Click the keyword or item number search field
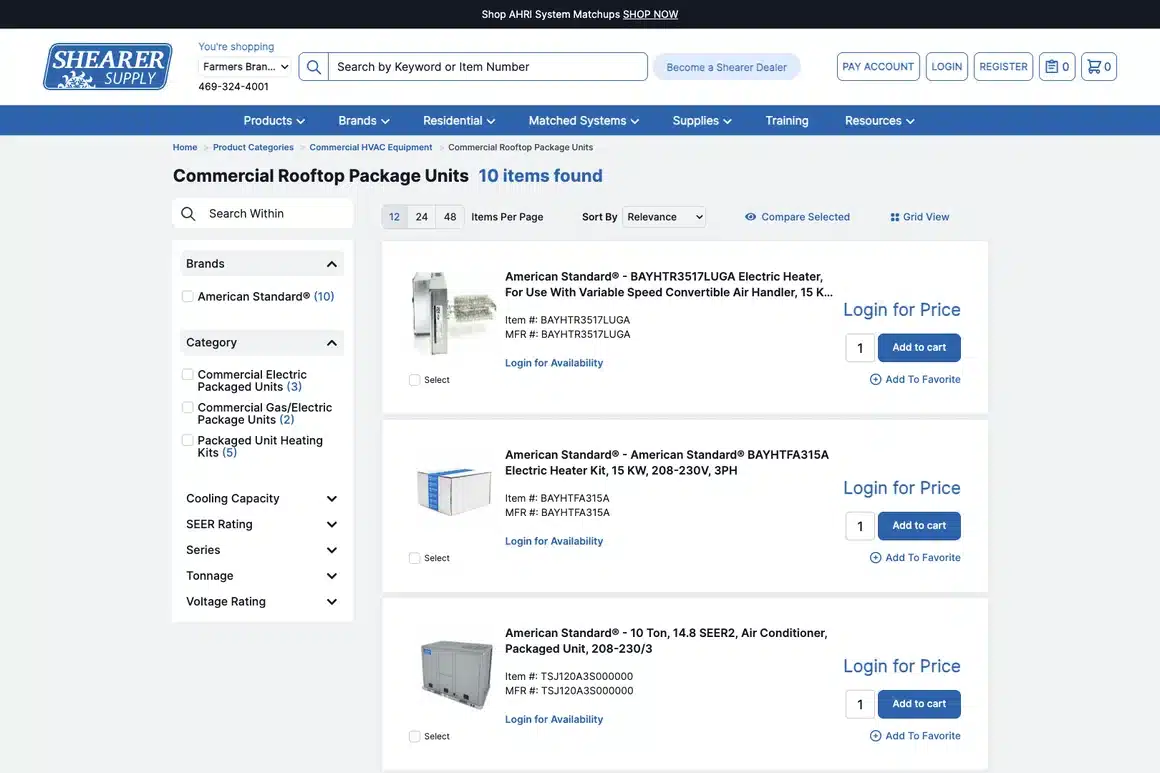Viewport: 1160px width, 773px height. 488,67
